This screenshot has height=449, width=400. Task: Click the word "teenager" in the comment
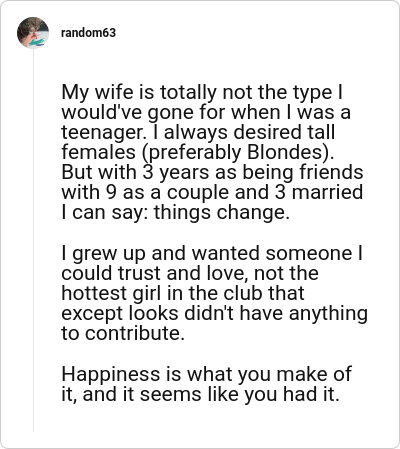coord(104,133)
